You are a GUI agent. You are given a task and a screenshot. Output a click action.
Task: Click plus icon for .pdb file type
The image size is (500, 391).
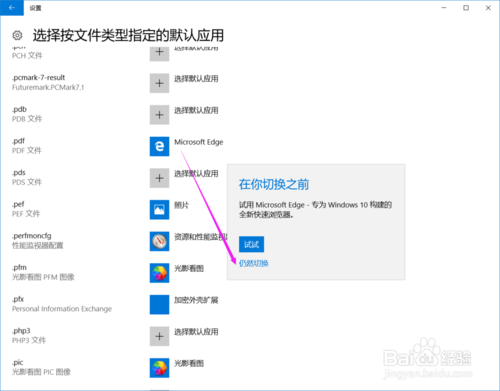coord(159,115)
